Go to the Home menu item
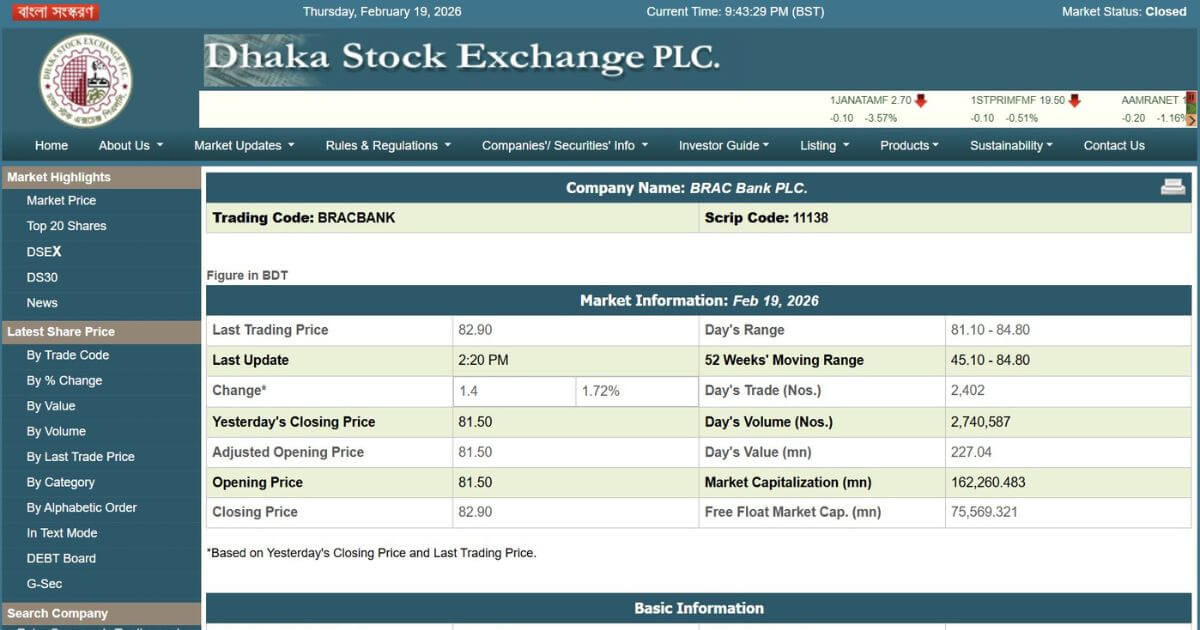Screen dimensions: 1200x630 point(52,146)
